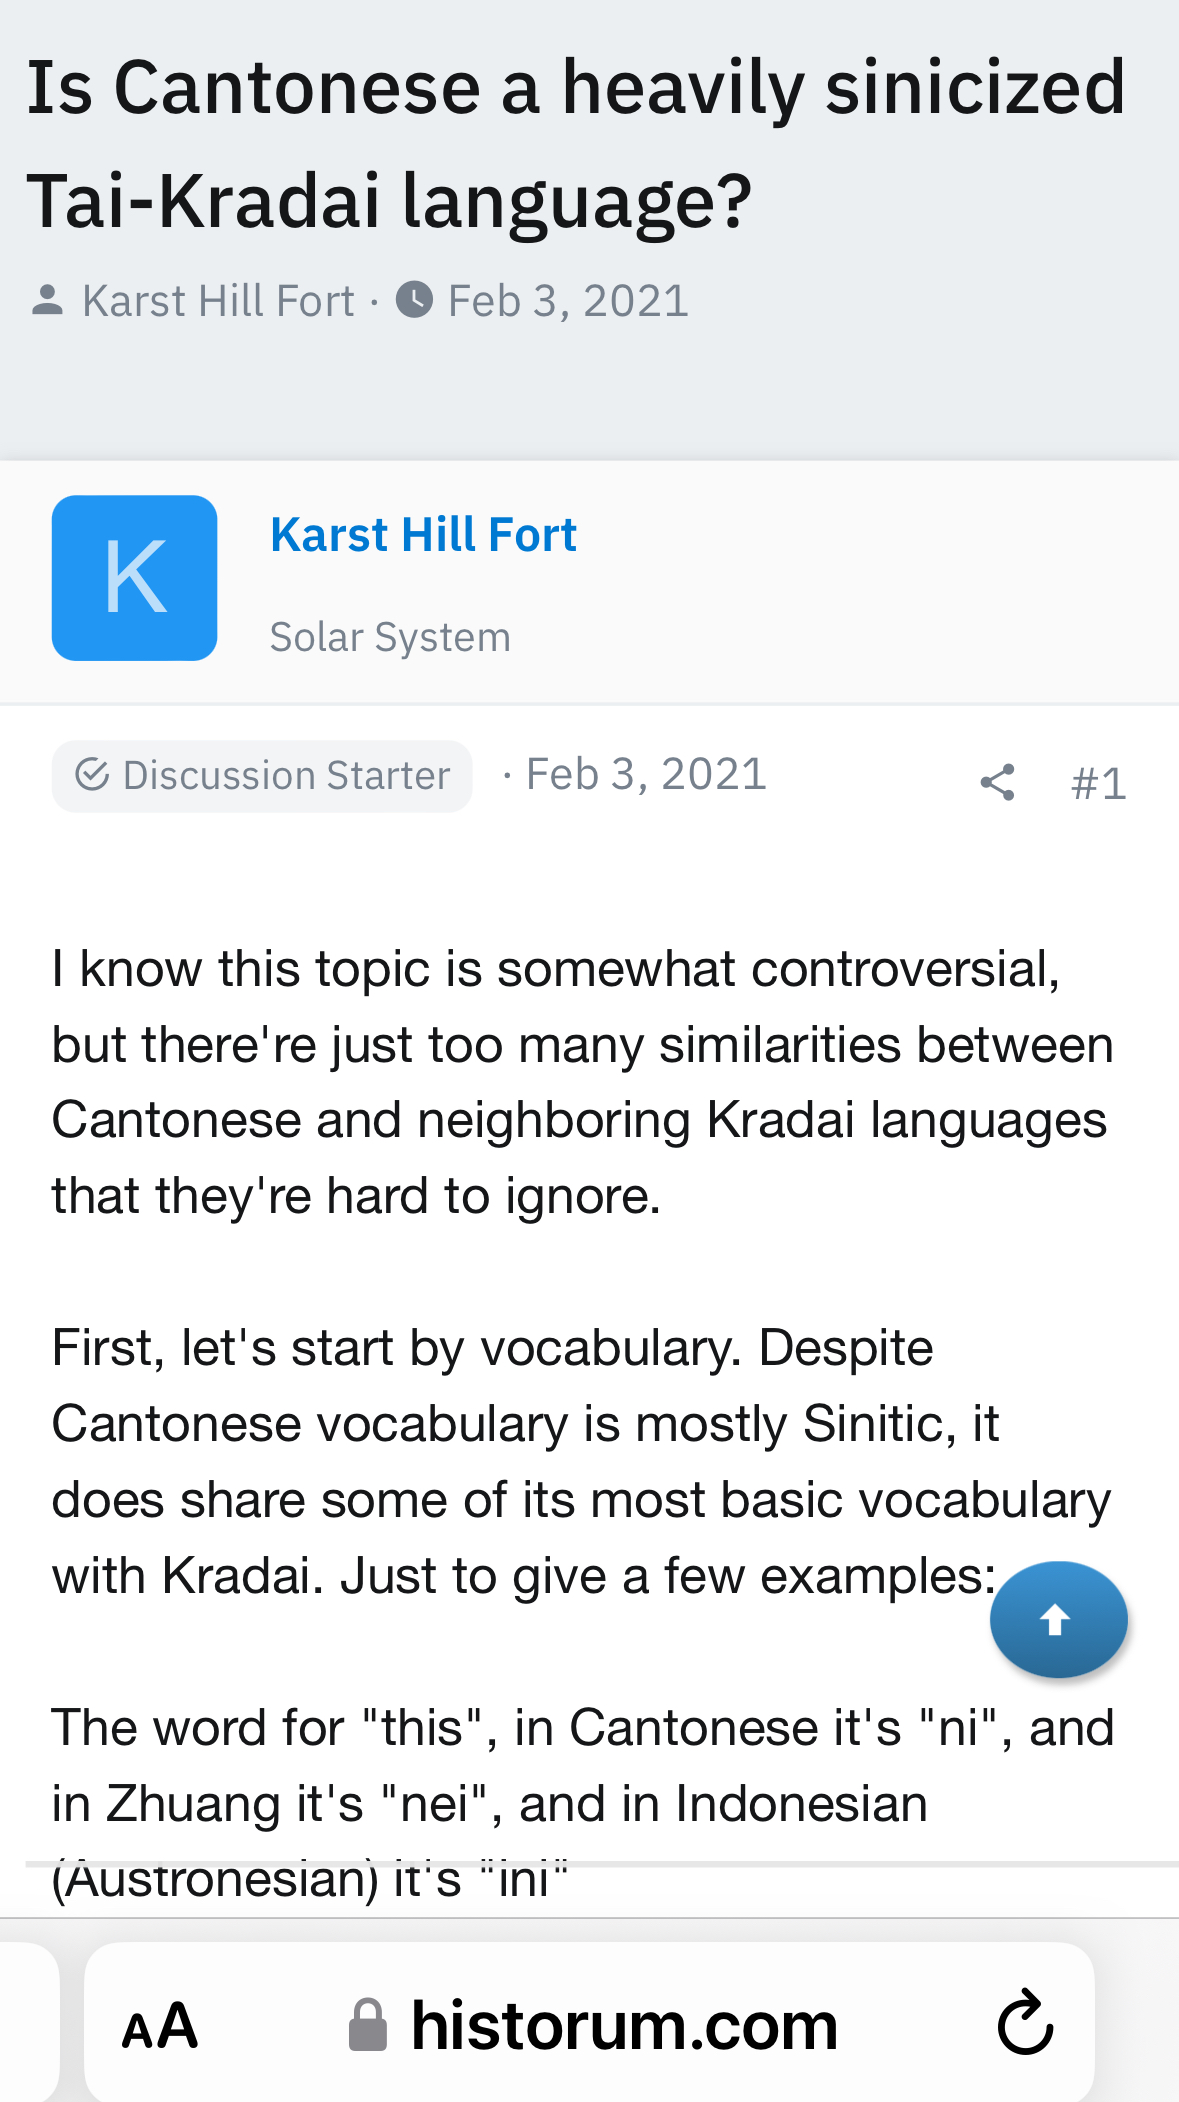The width and height of the screenshot is (1179, 2102).
Task: Open the AA reader text options
Action: click(160, 2026)
